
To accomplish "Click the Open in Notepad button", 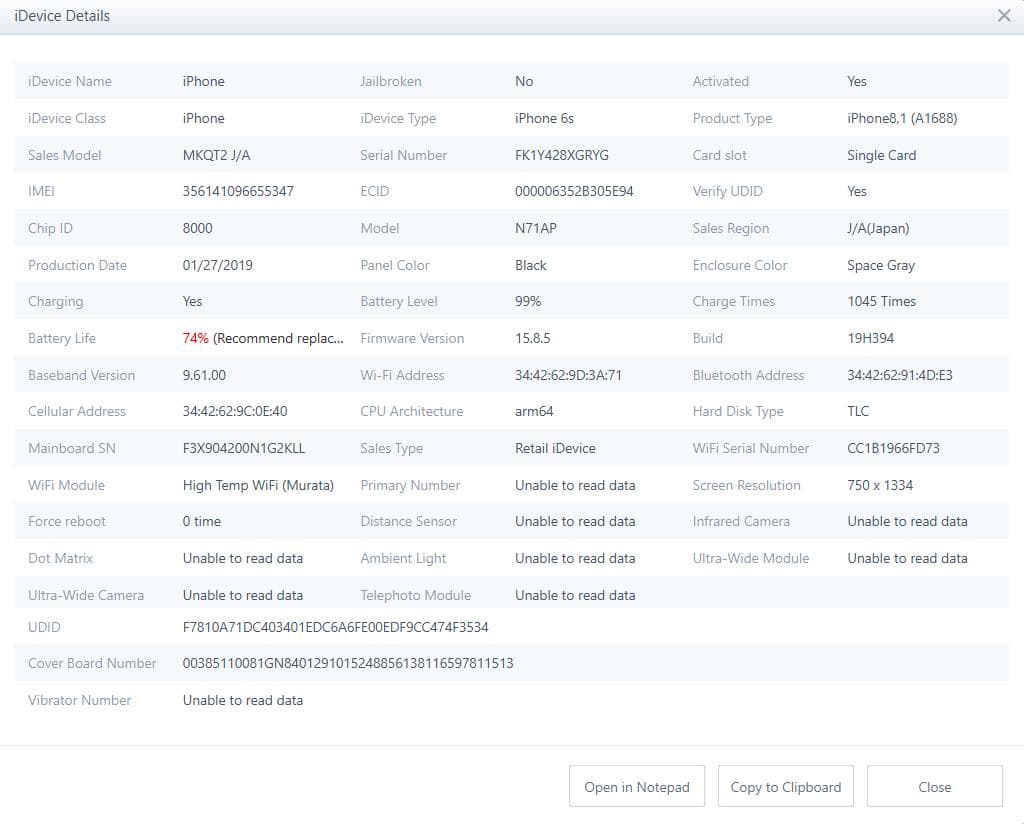I will (637, 787).
